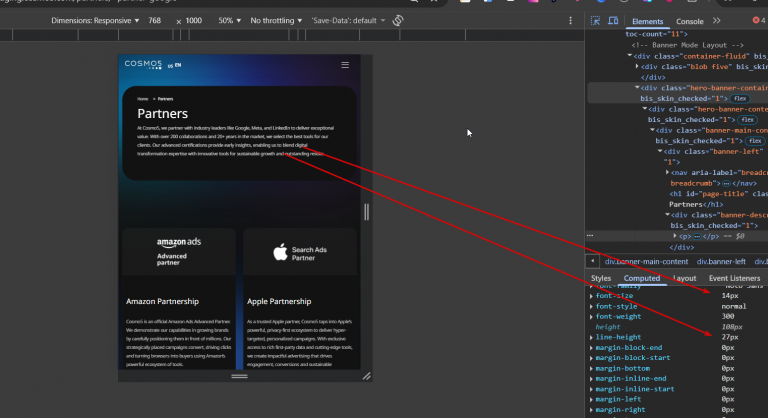The width and height of the screenshot is (768, 418).
Task: Expand the ellipsis inside the p element
Action: coord(697,236)
